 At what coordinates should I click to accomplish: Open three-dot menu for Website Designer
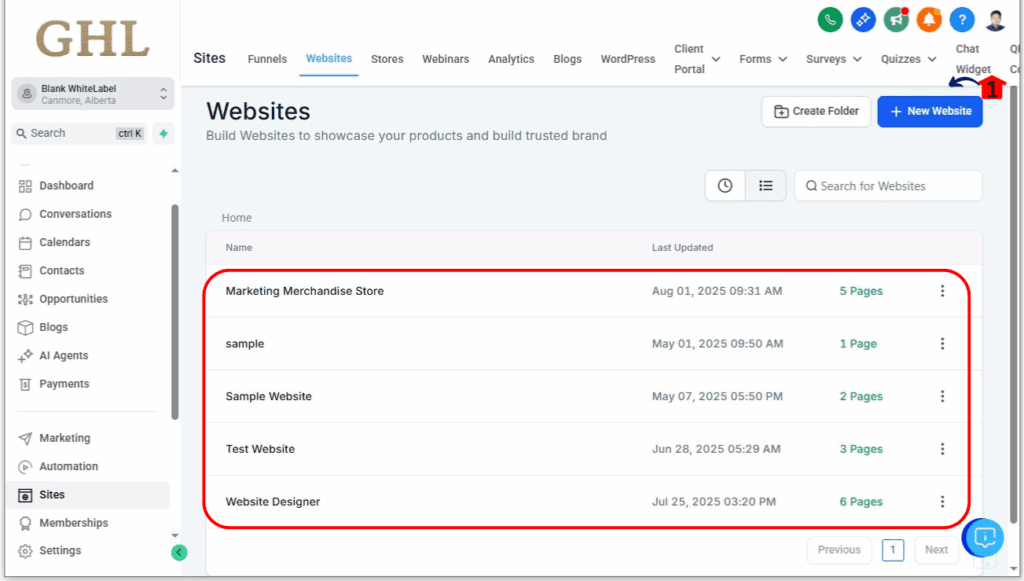pyautogui.click(x=942, y=501)
